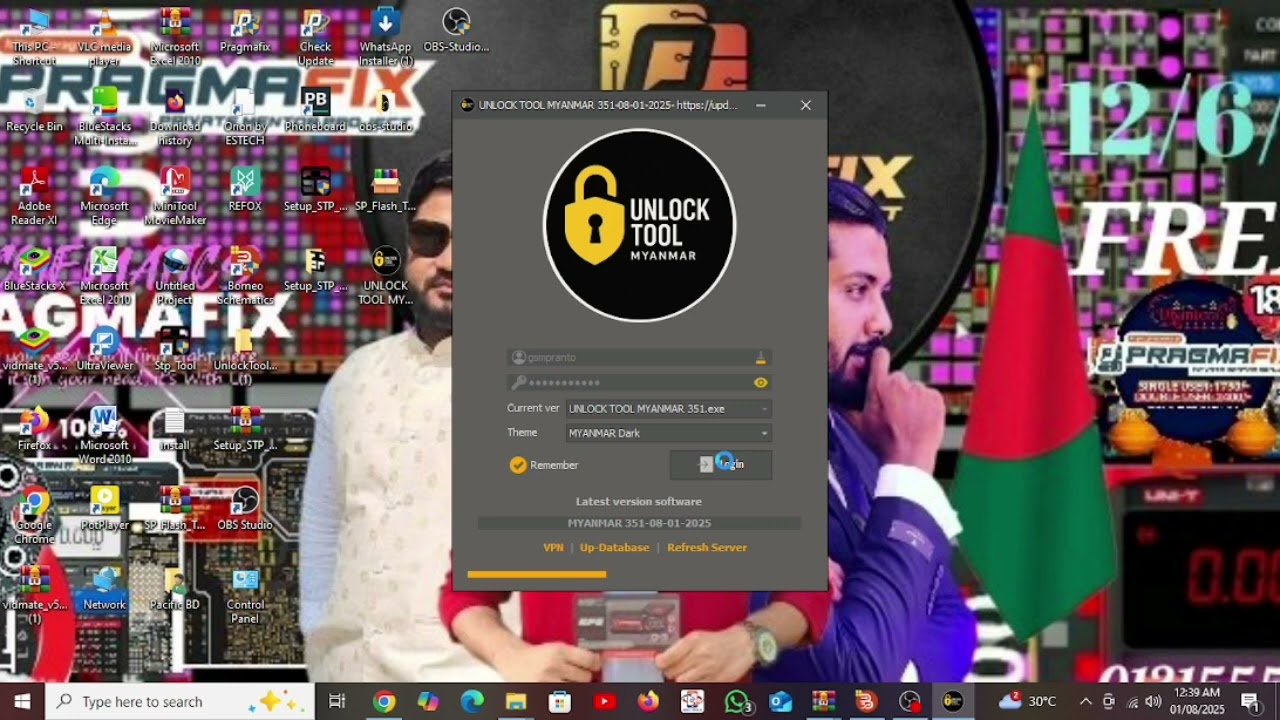Select the VLC media player desktop icon
Screen dimensions: 1280x720
pos(104,37)
